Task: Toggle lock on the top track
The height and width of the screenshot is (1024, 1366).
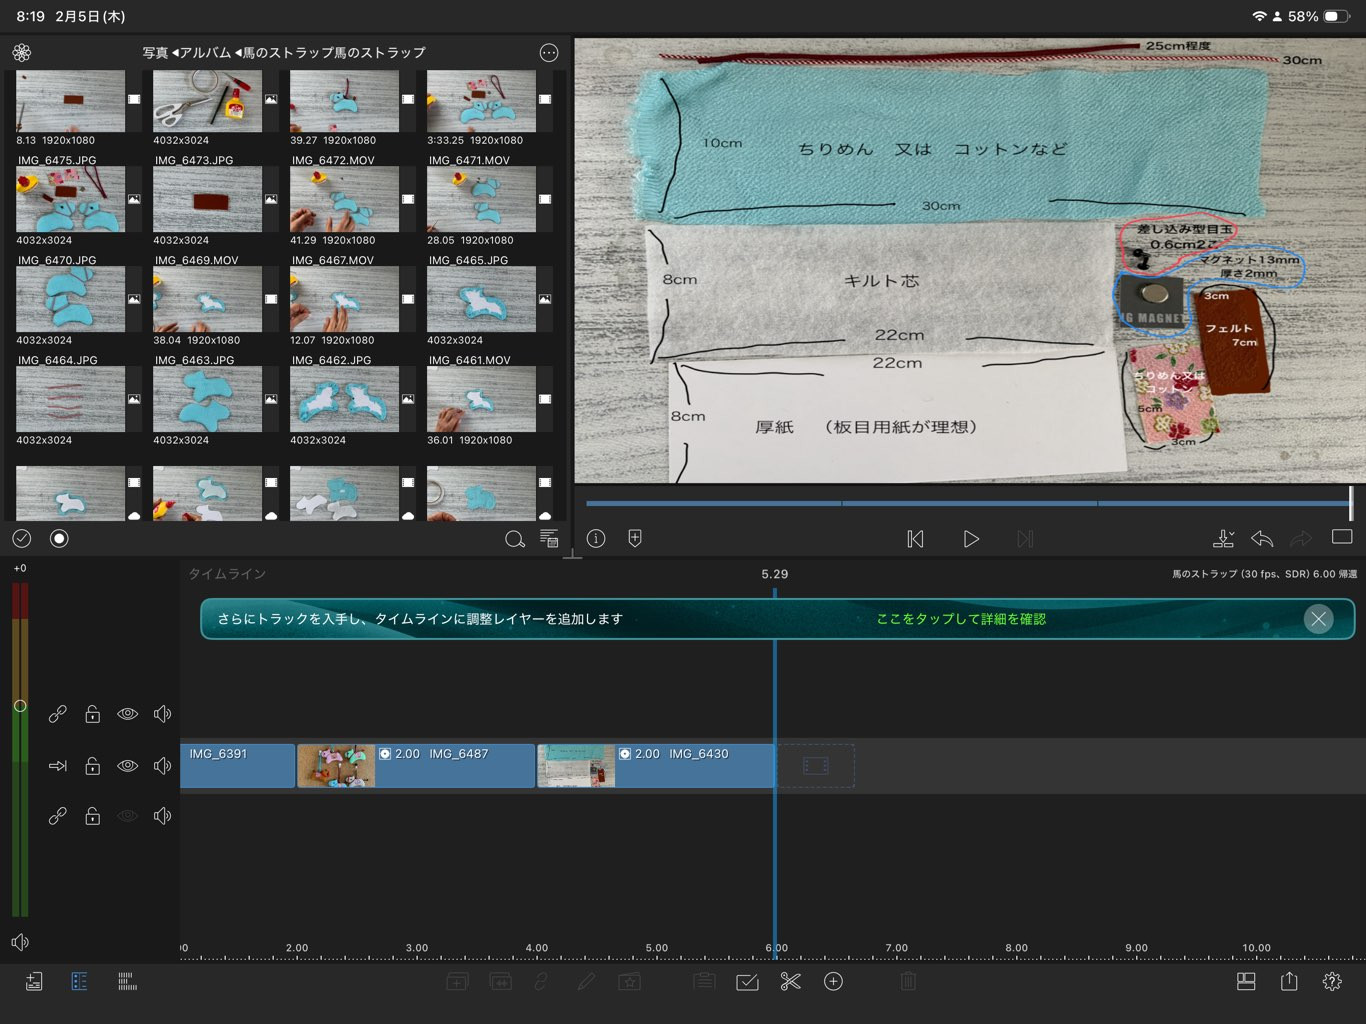Action: tap(92, 714)
